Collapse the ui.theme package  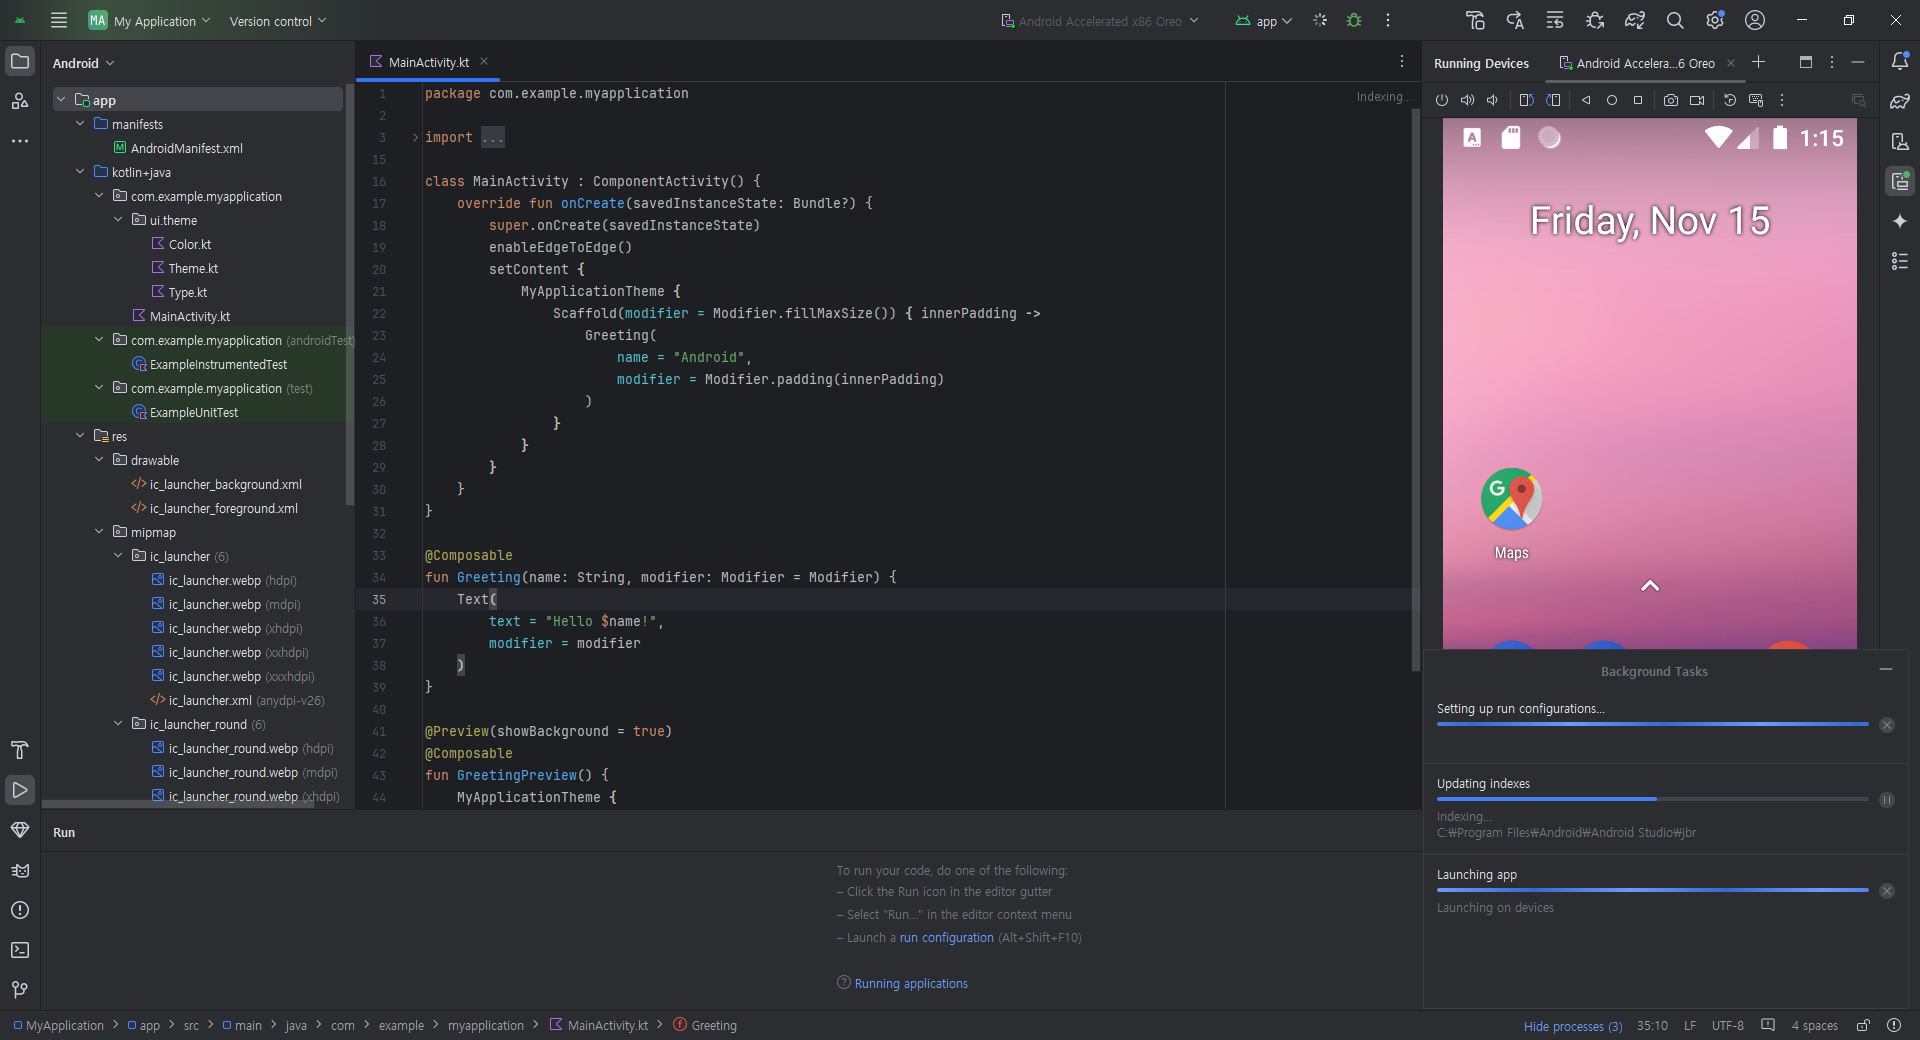118,220
